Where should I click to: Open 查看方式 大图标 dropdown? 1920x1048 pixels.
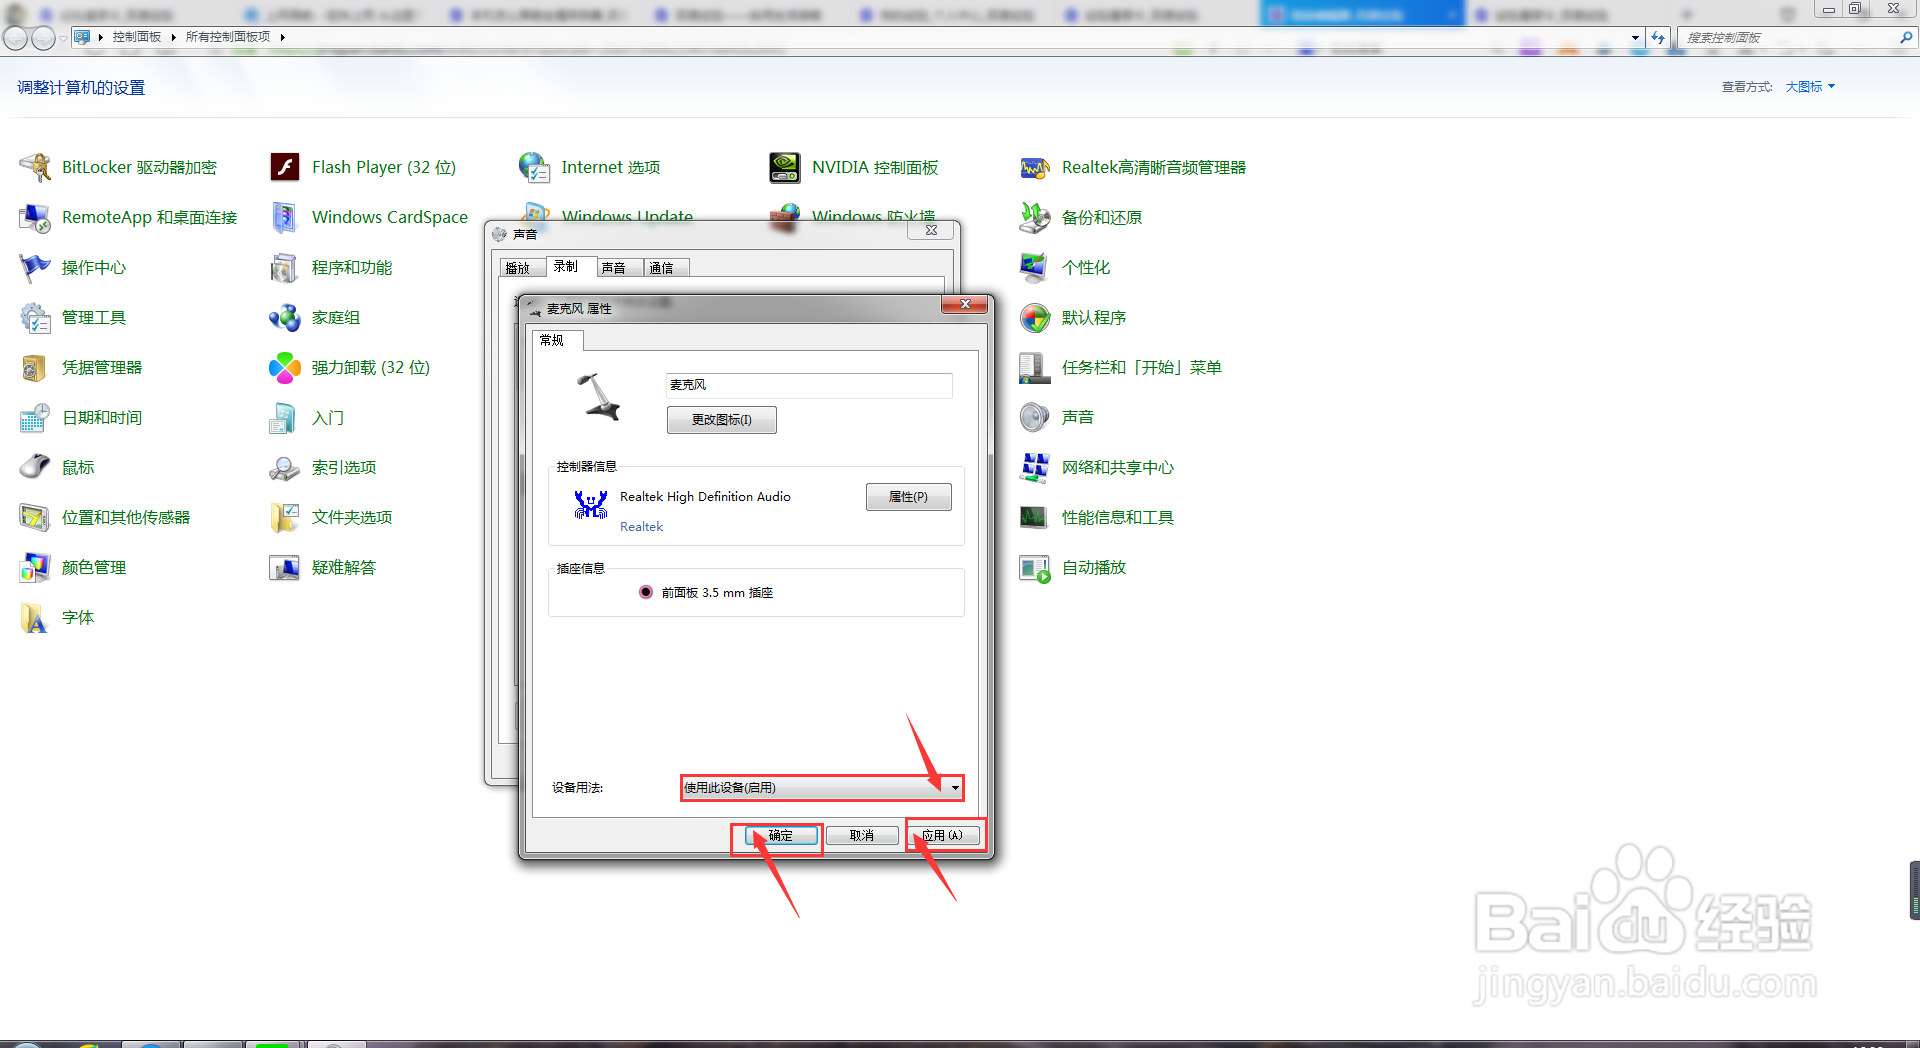1811,87
